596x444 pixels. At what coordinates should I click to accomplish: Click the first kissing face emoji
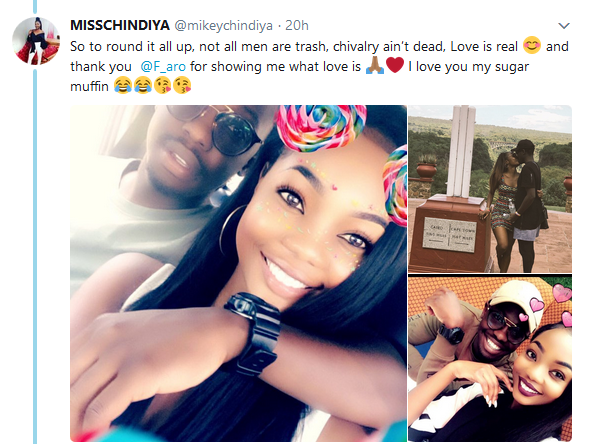(162, 86)
